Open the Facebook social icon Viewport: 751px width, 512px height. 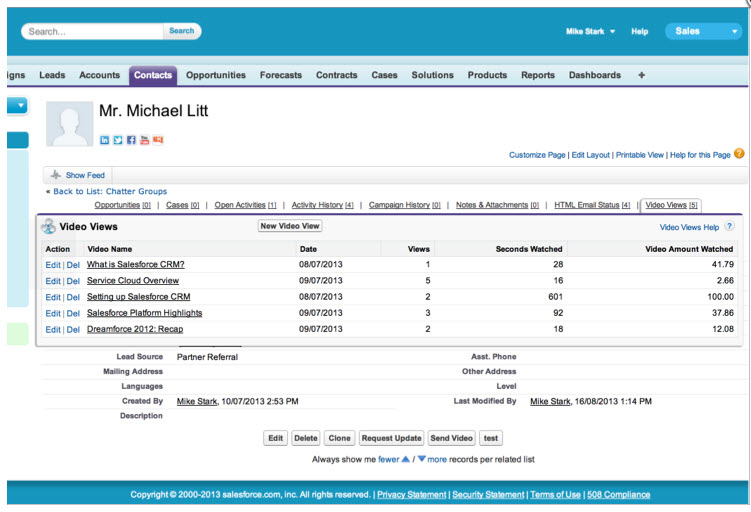click(131, 140)
